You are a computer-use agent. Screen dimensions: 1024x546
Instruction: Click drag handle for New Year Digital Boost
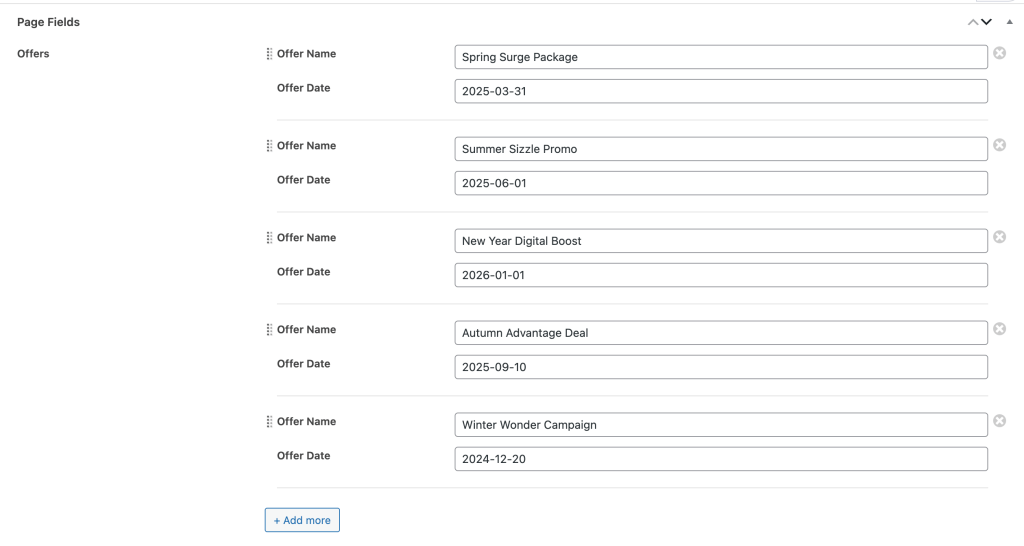tap(269, 238)
